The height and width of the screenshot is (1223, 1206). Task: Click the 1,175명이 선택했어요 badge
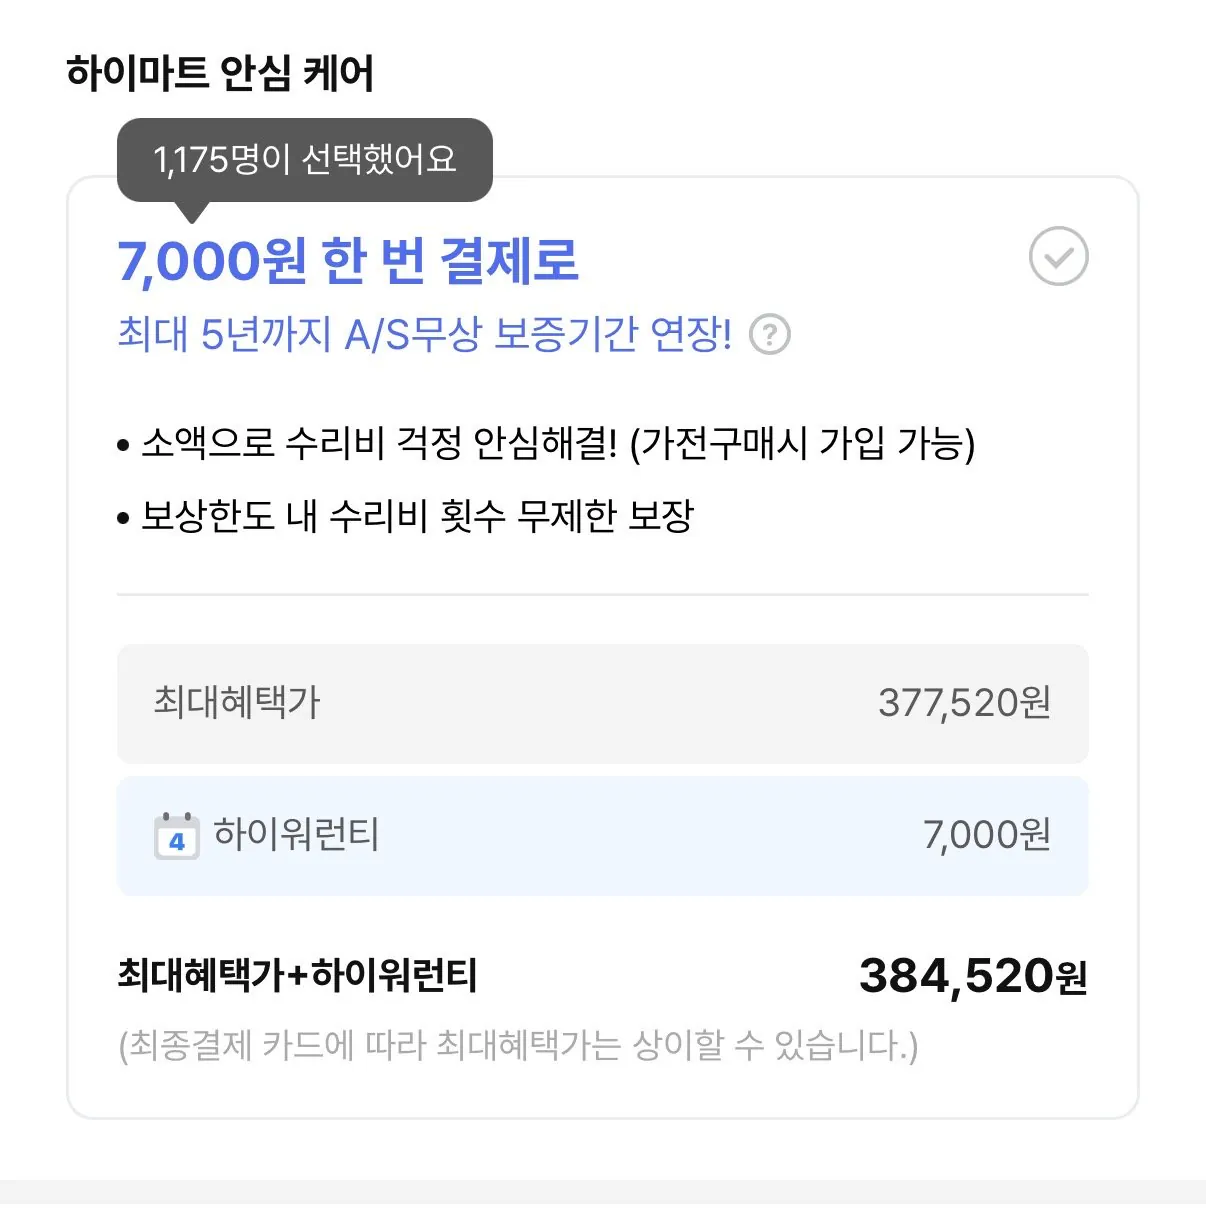pyautogui.click(x=305, y=158)
